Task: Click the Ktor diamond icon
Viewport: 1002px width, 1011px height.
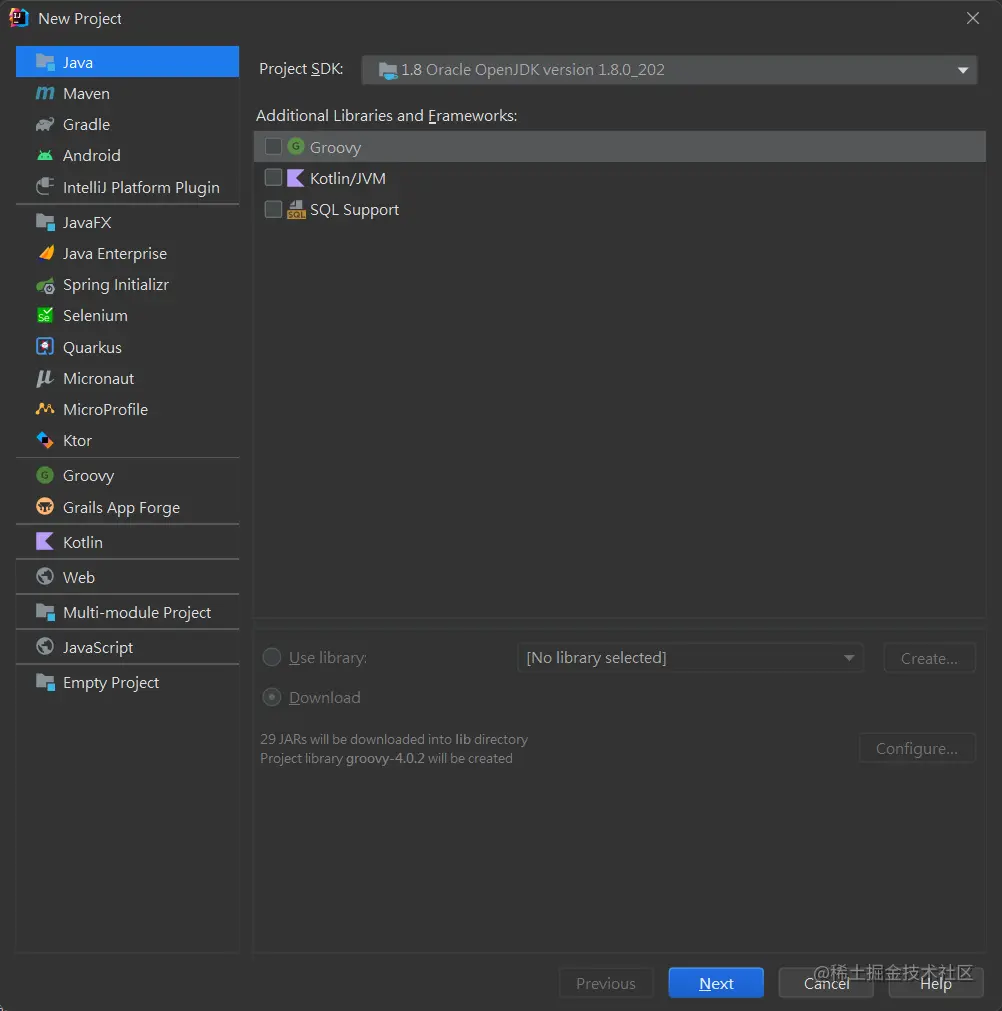Action: (x=45, y=440)
